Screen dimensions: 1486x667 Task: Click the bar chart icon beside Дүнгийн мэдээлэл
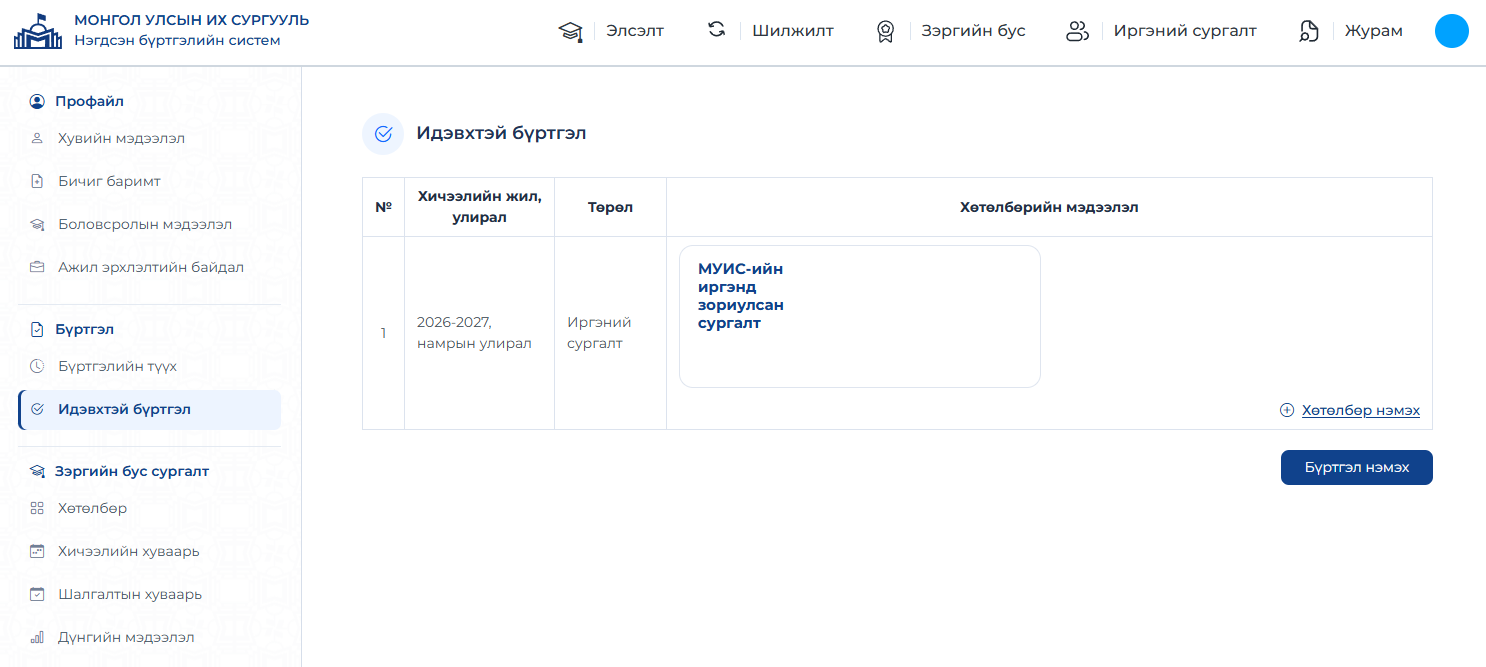point(37,638)
